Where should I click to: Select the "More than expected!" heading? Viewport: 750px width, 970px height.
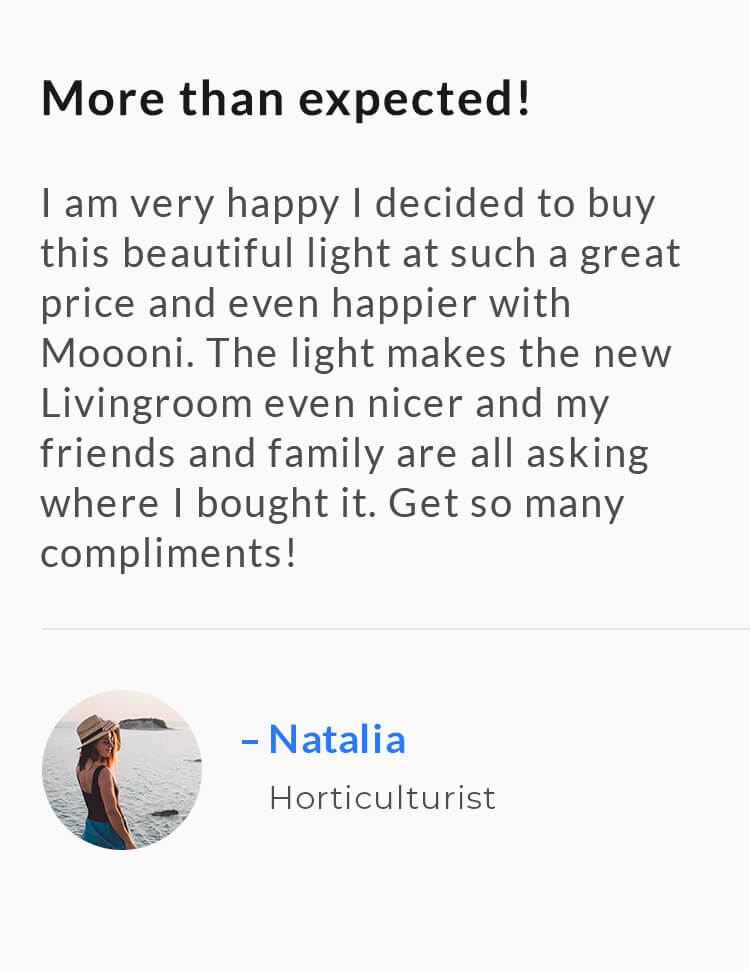(286, 98)
